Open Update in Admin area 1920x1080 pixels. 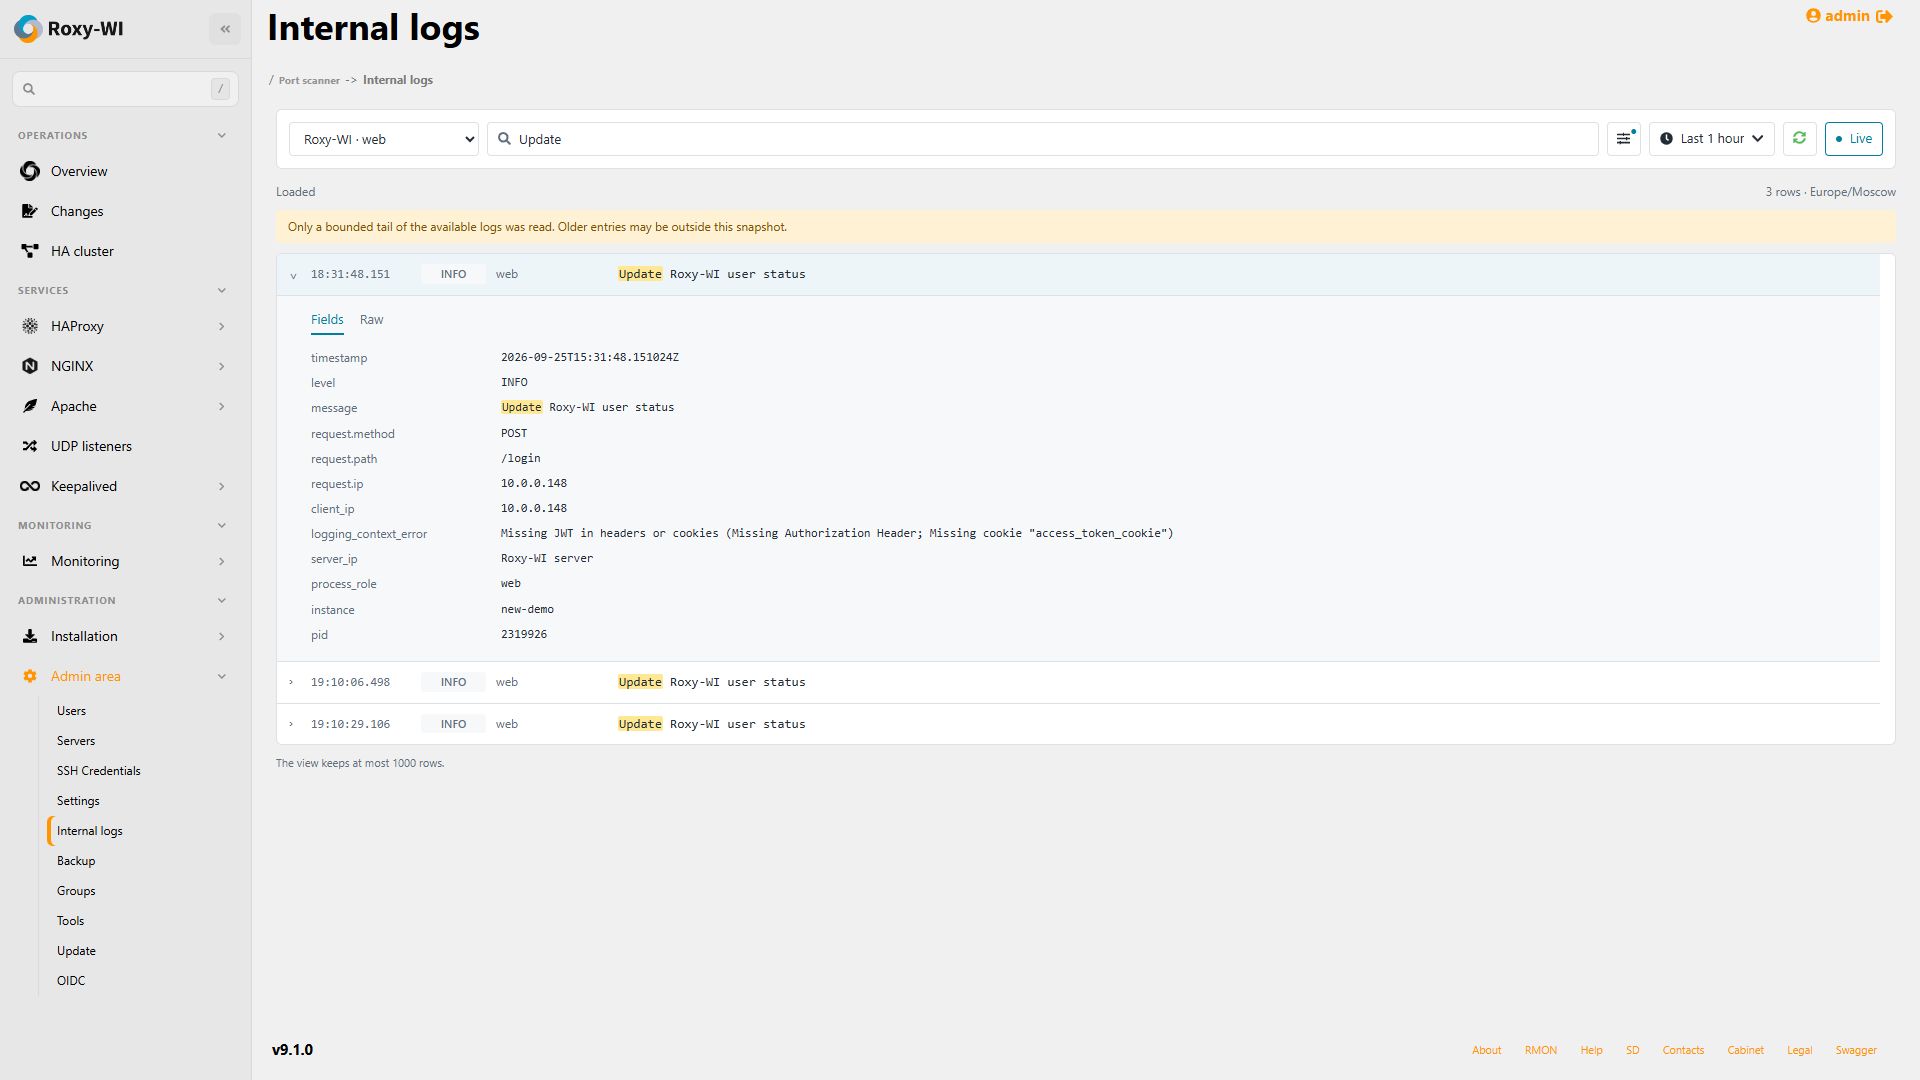[76, 951]
